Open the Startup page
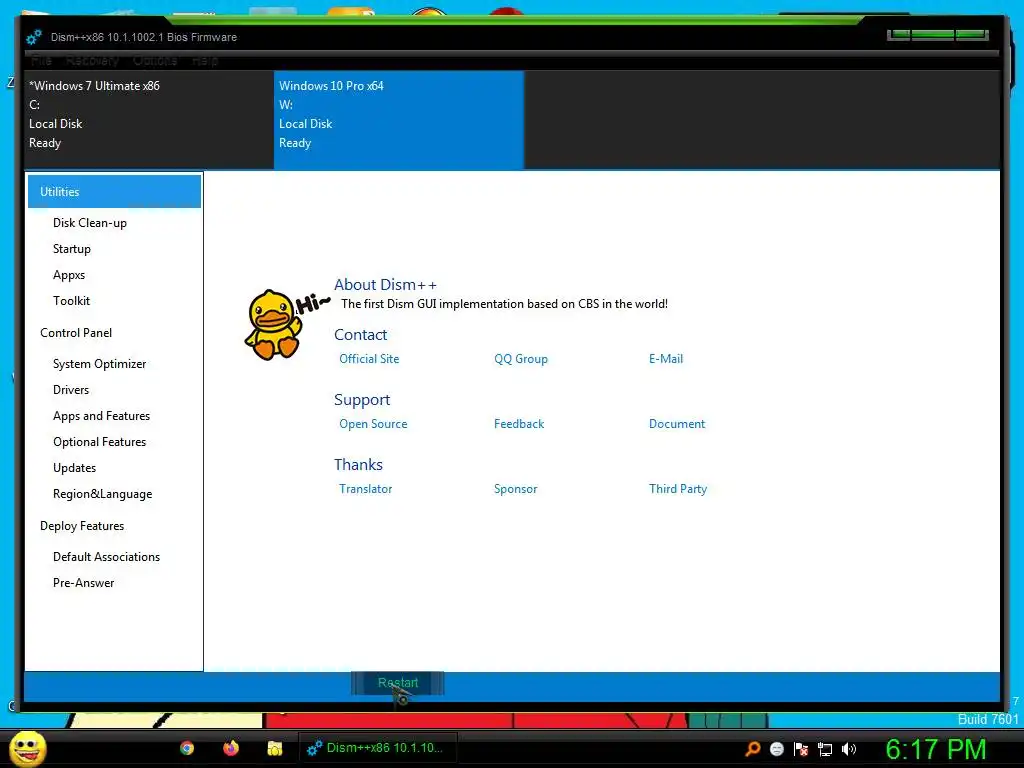The height and width of the screenshot is (768, 1024). pyautogui.click(x=72, y=249)
